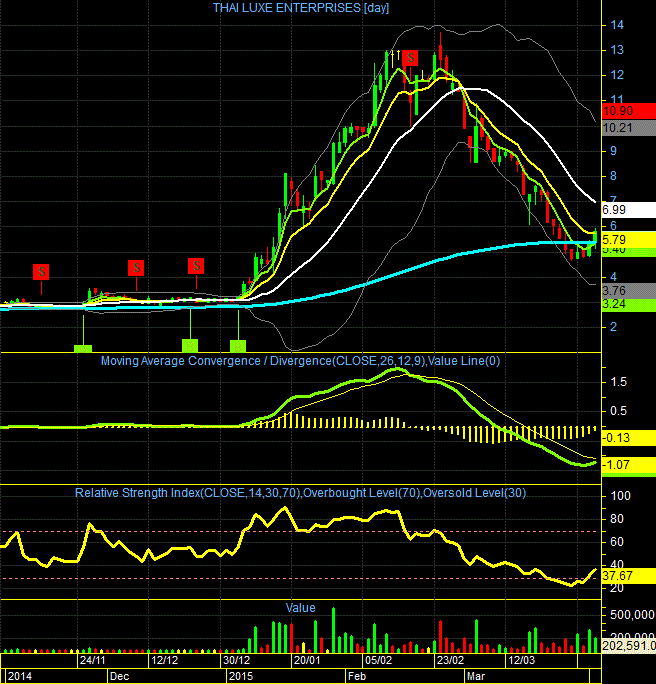
Task: Select the Dec month label
Action: 120,676
